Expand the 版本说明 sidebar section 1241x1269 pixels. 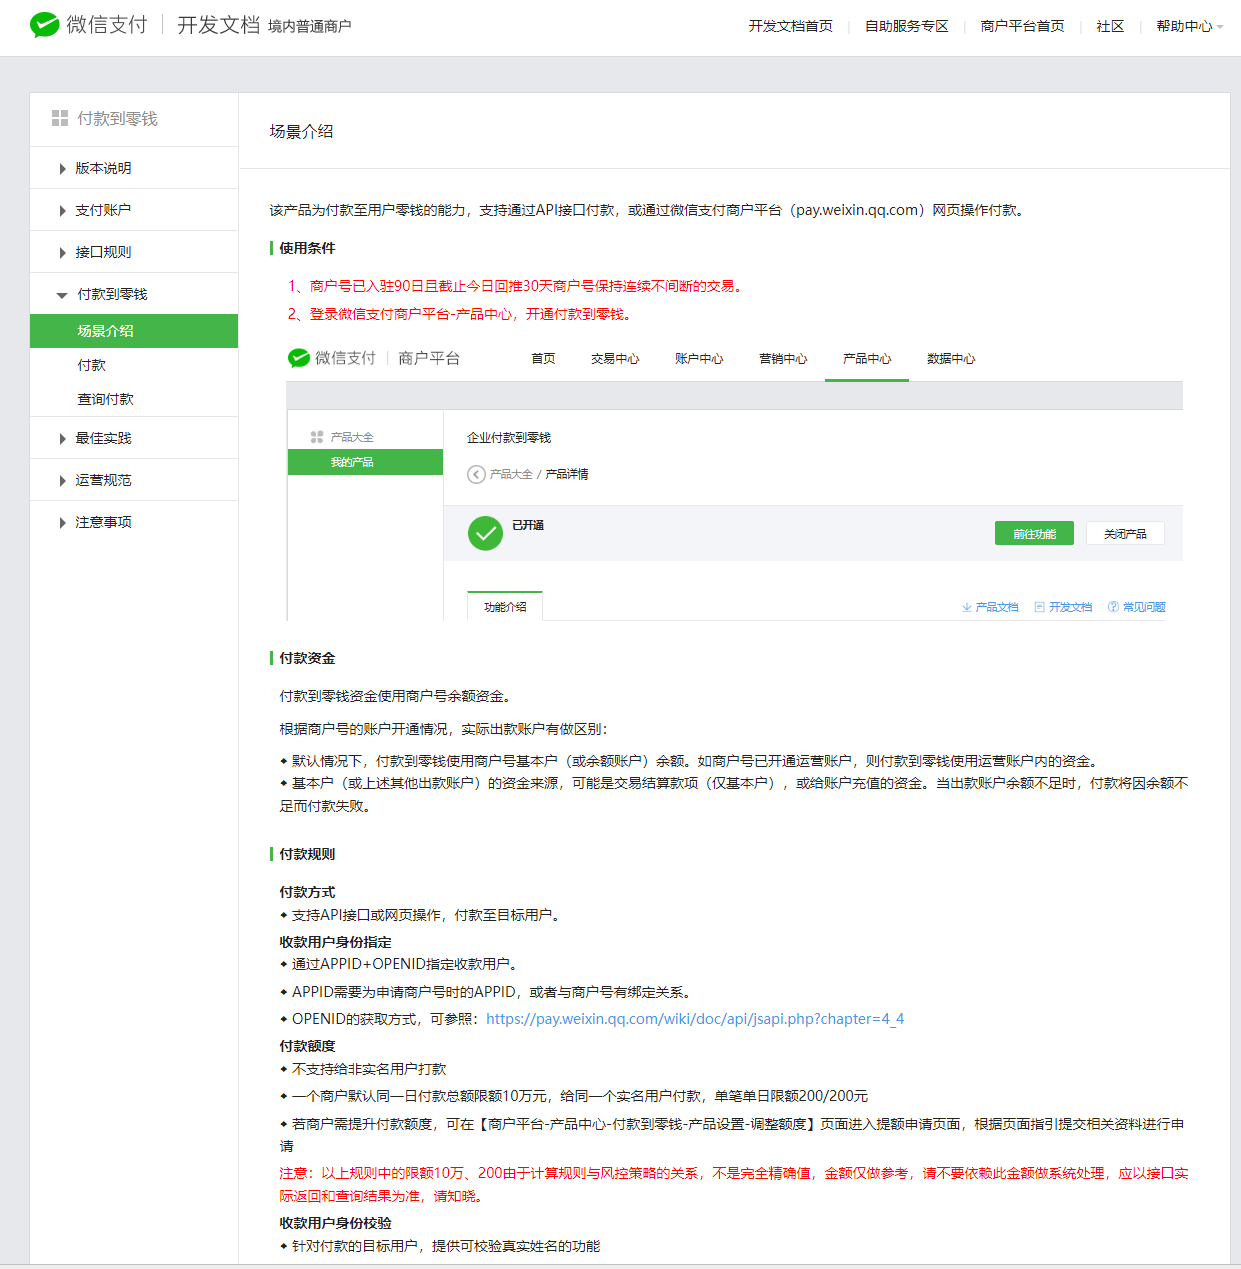(x=134, y=168)
